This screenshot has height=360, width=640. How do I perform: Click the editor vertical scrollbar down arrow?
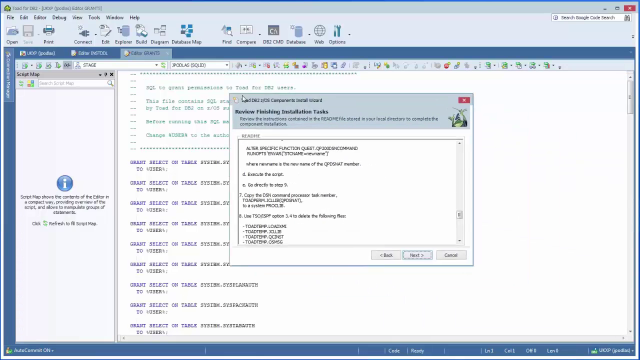(x=630, y=332)
